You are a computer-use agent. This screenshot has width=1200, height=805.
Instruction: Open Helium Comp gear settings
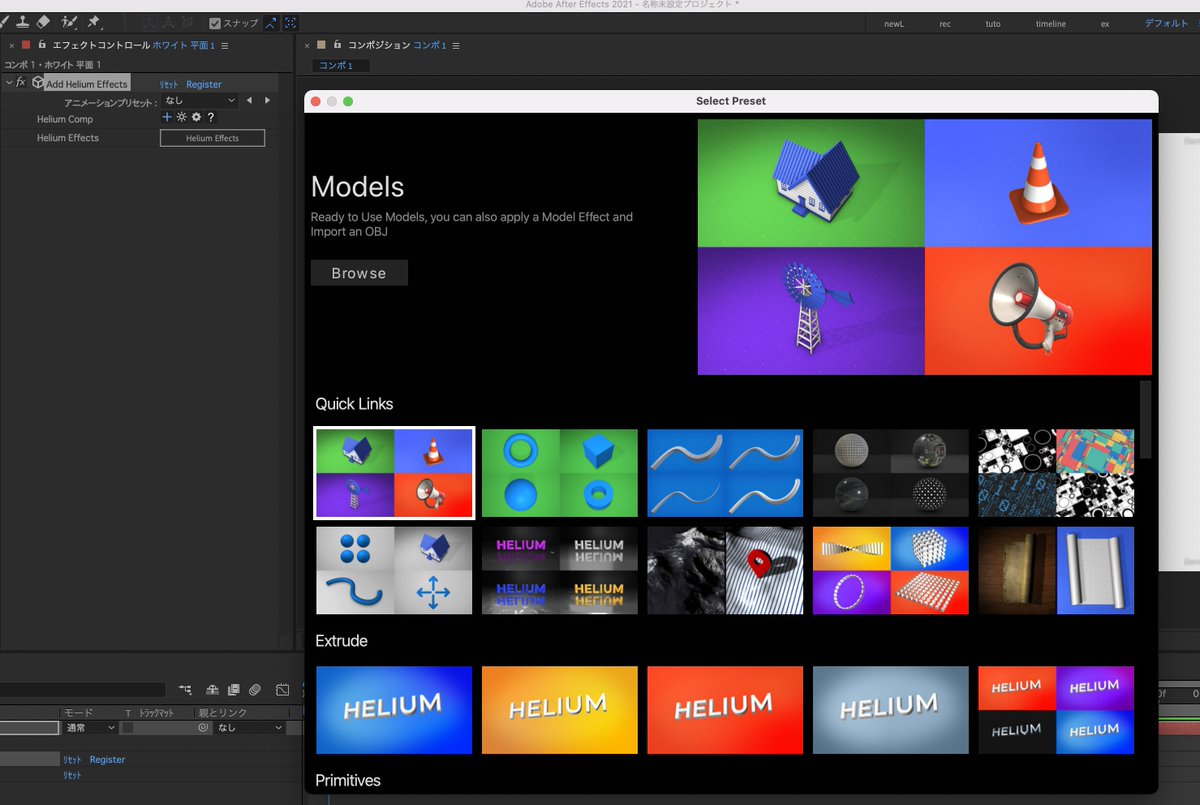[196, 117]
